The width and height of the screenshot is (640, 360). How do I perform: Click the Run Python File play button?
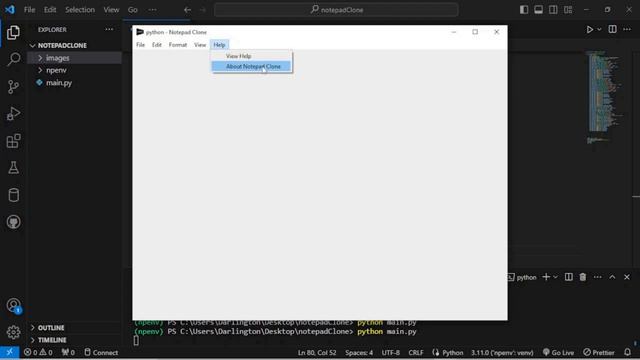tap(589, 29)
